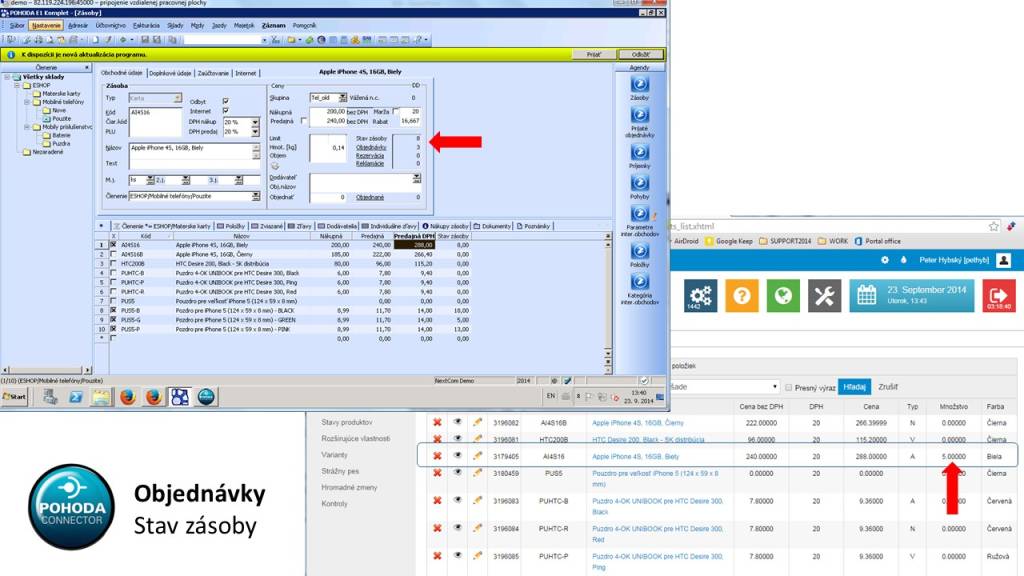Screen dimensions: 1024x576
Task: Toggle the X checkbox for row PUS5-B
Action: (113, 311)
